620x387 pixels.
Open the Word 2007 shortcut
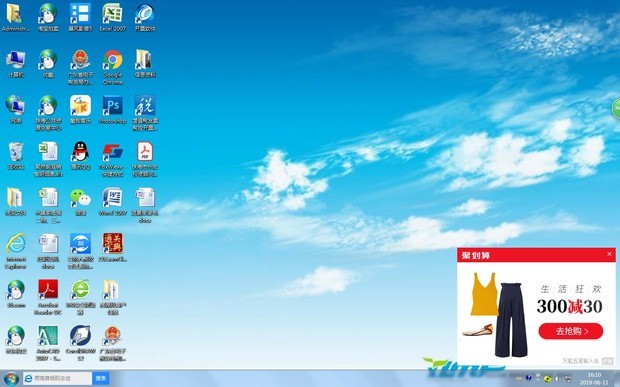[x=113, y=202]
